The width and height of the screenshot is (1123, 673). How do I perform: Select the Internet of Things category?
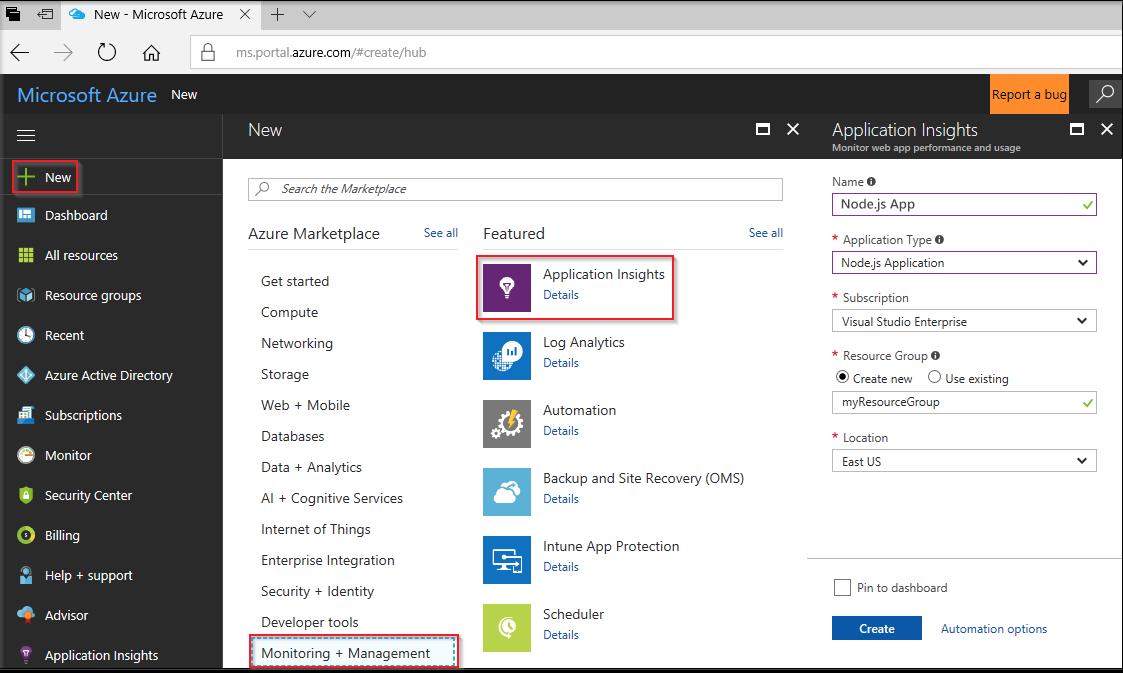316,529
